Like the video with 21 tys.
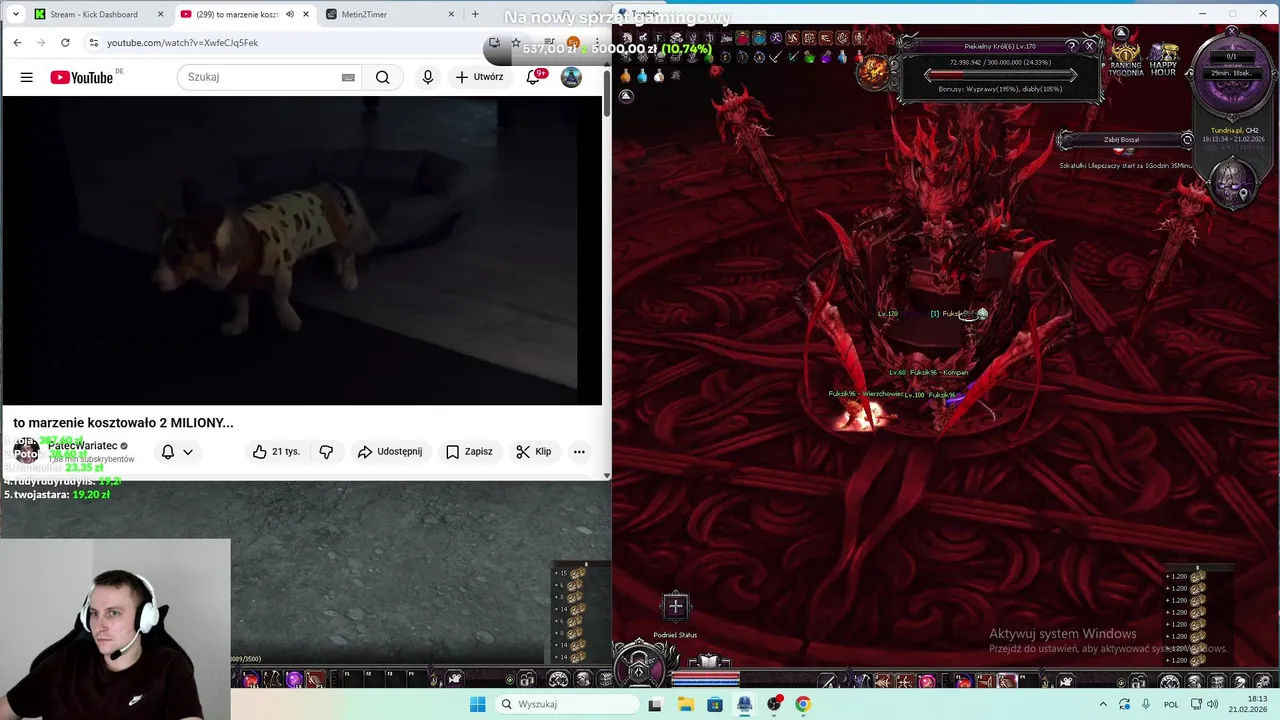This screenshot has width=1280, height=720. pos(276,452)
